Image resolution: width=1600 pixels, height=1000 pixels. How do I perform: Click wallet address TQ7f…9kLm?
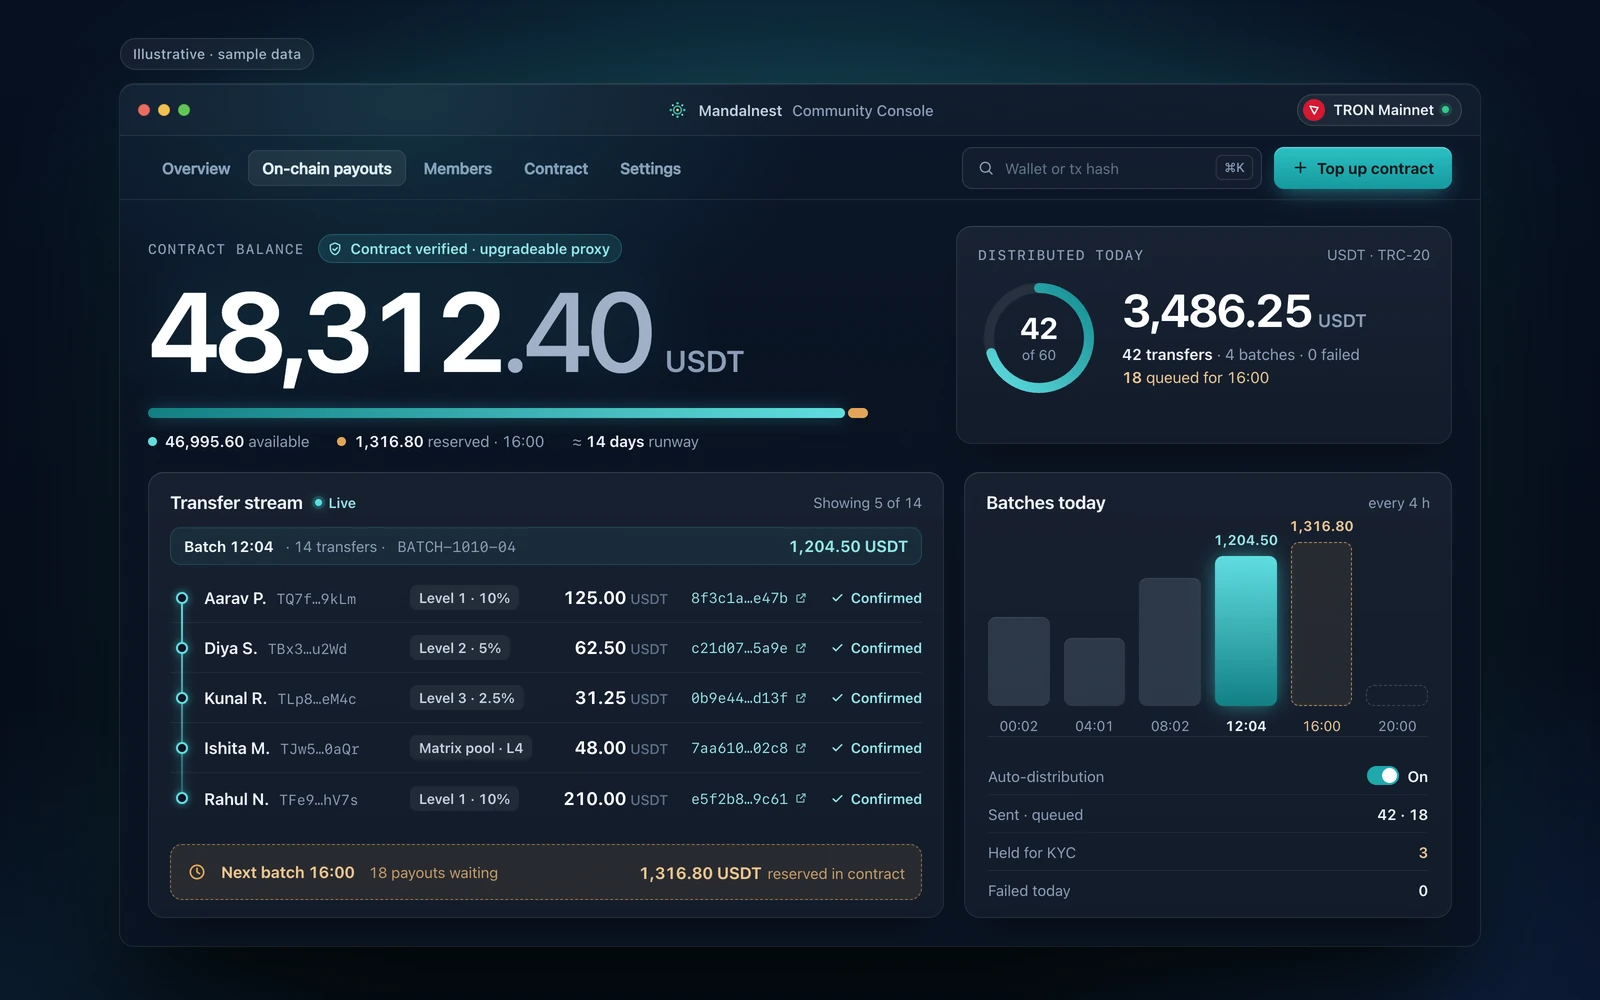[x=316, y=599]
